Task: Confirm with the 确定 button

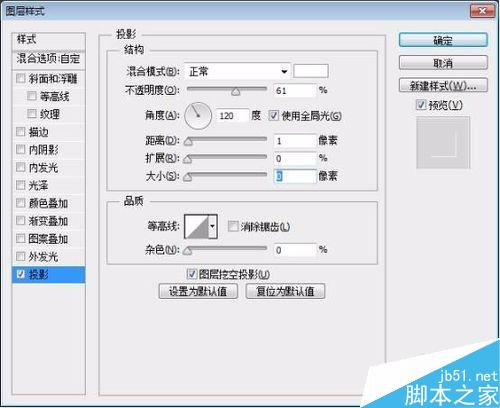Action: (443, 40)
